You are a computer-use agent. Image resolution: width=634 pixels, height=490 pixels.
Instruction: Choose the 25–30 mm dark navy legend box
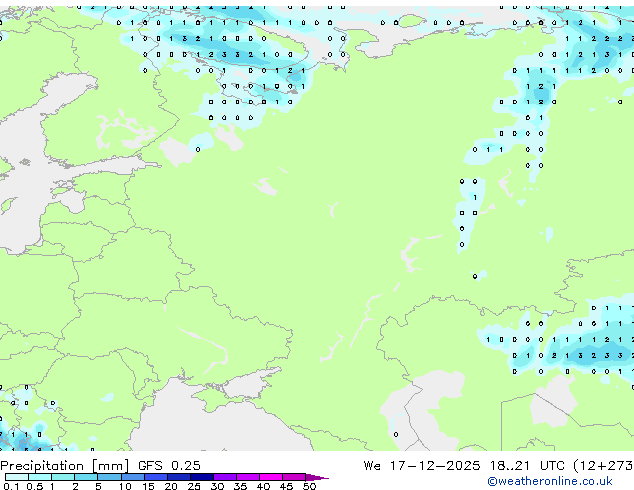(x=202, y=477)
